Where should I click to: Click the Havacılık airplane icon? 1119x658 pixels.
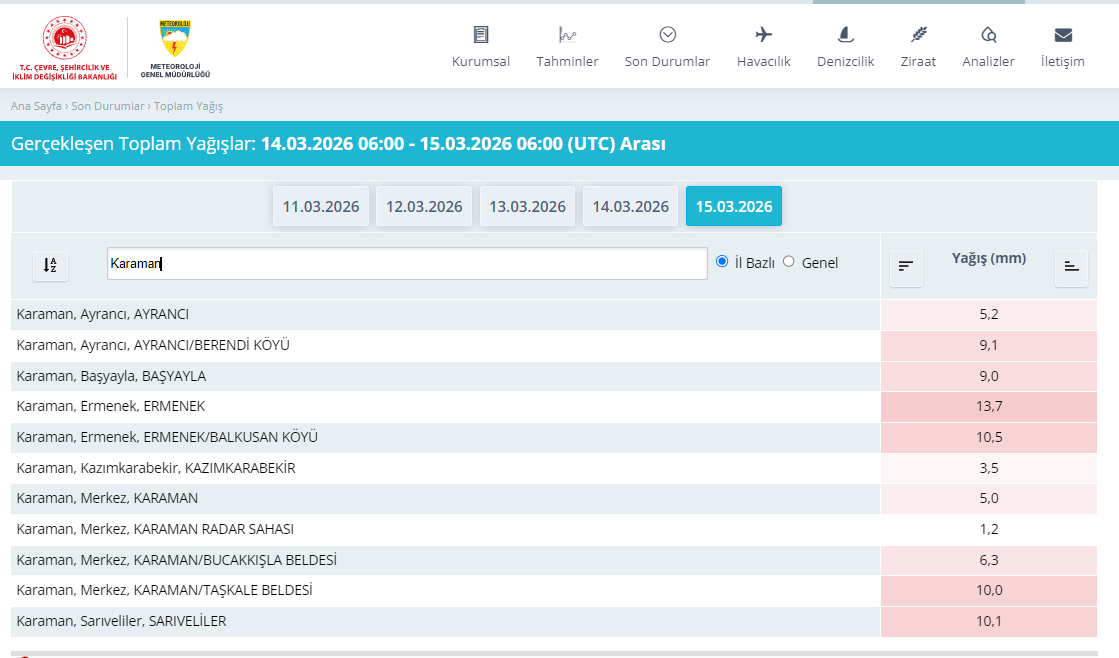point(764,35)
